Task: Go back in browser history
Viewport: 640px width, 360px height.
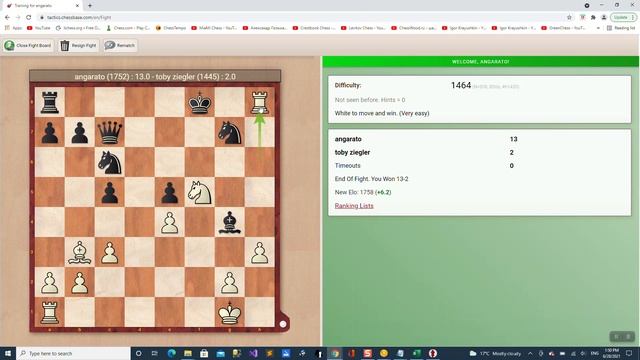Action: click(7, 18)
